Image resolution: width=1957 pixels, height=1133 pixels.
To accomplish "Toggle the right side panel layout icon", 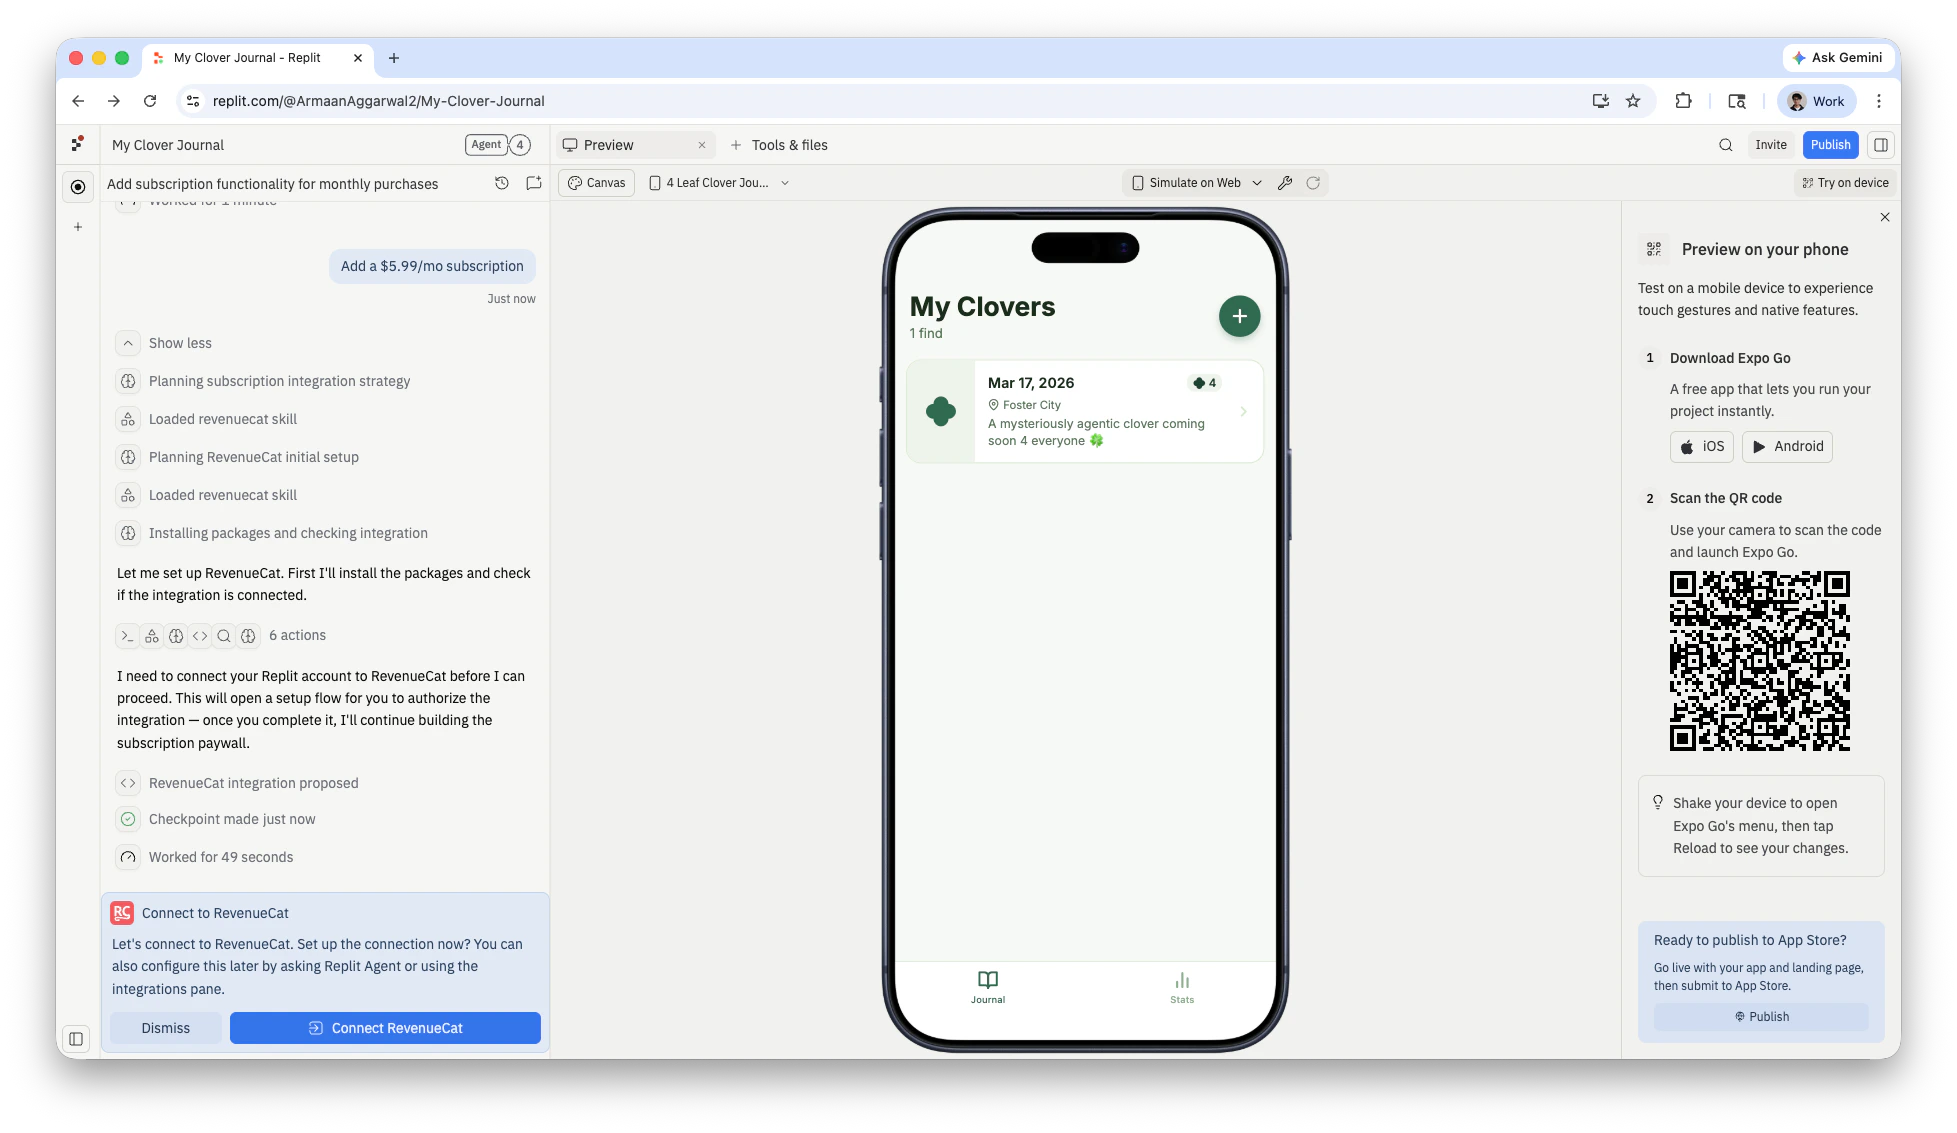I will (1880, 145).
